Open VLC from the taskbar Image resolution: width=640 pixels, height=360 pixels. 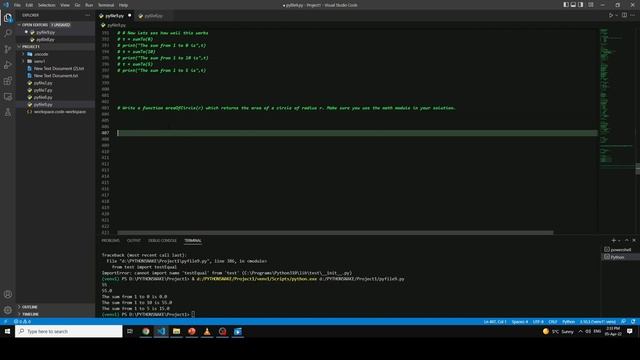click(207, 331)
